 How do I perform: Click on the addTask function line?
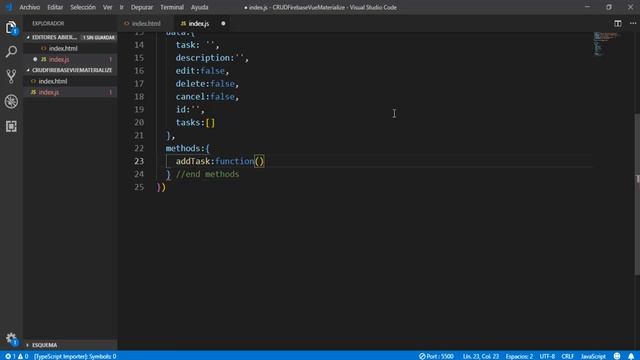coord(220,161)
